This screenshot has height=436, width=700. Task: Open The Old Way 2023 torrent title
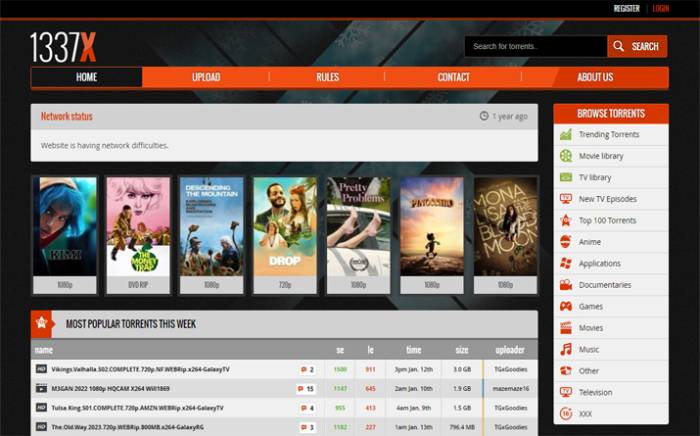pos(127,427)
